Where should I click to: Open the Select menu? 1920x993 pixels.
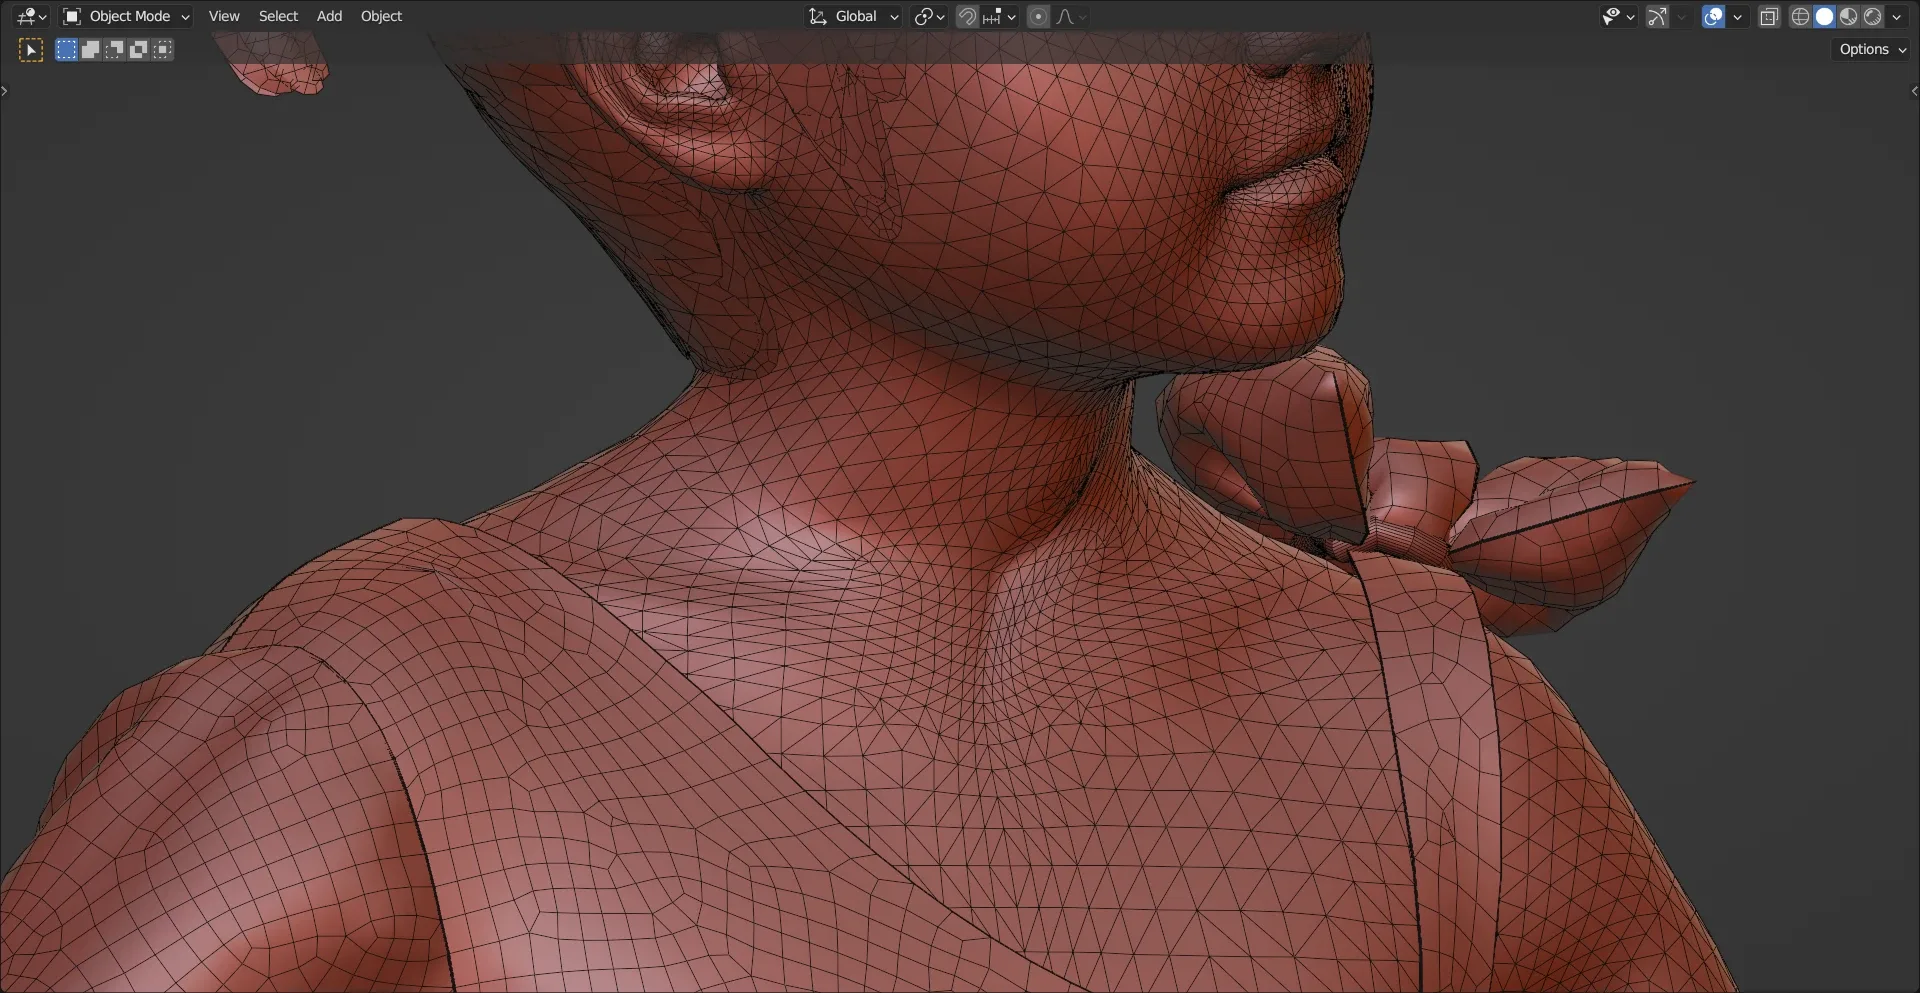[278, 16]
